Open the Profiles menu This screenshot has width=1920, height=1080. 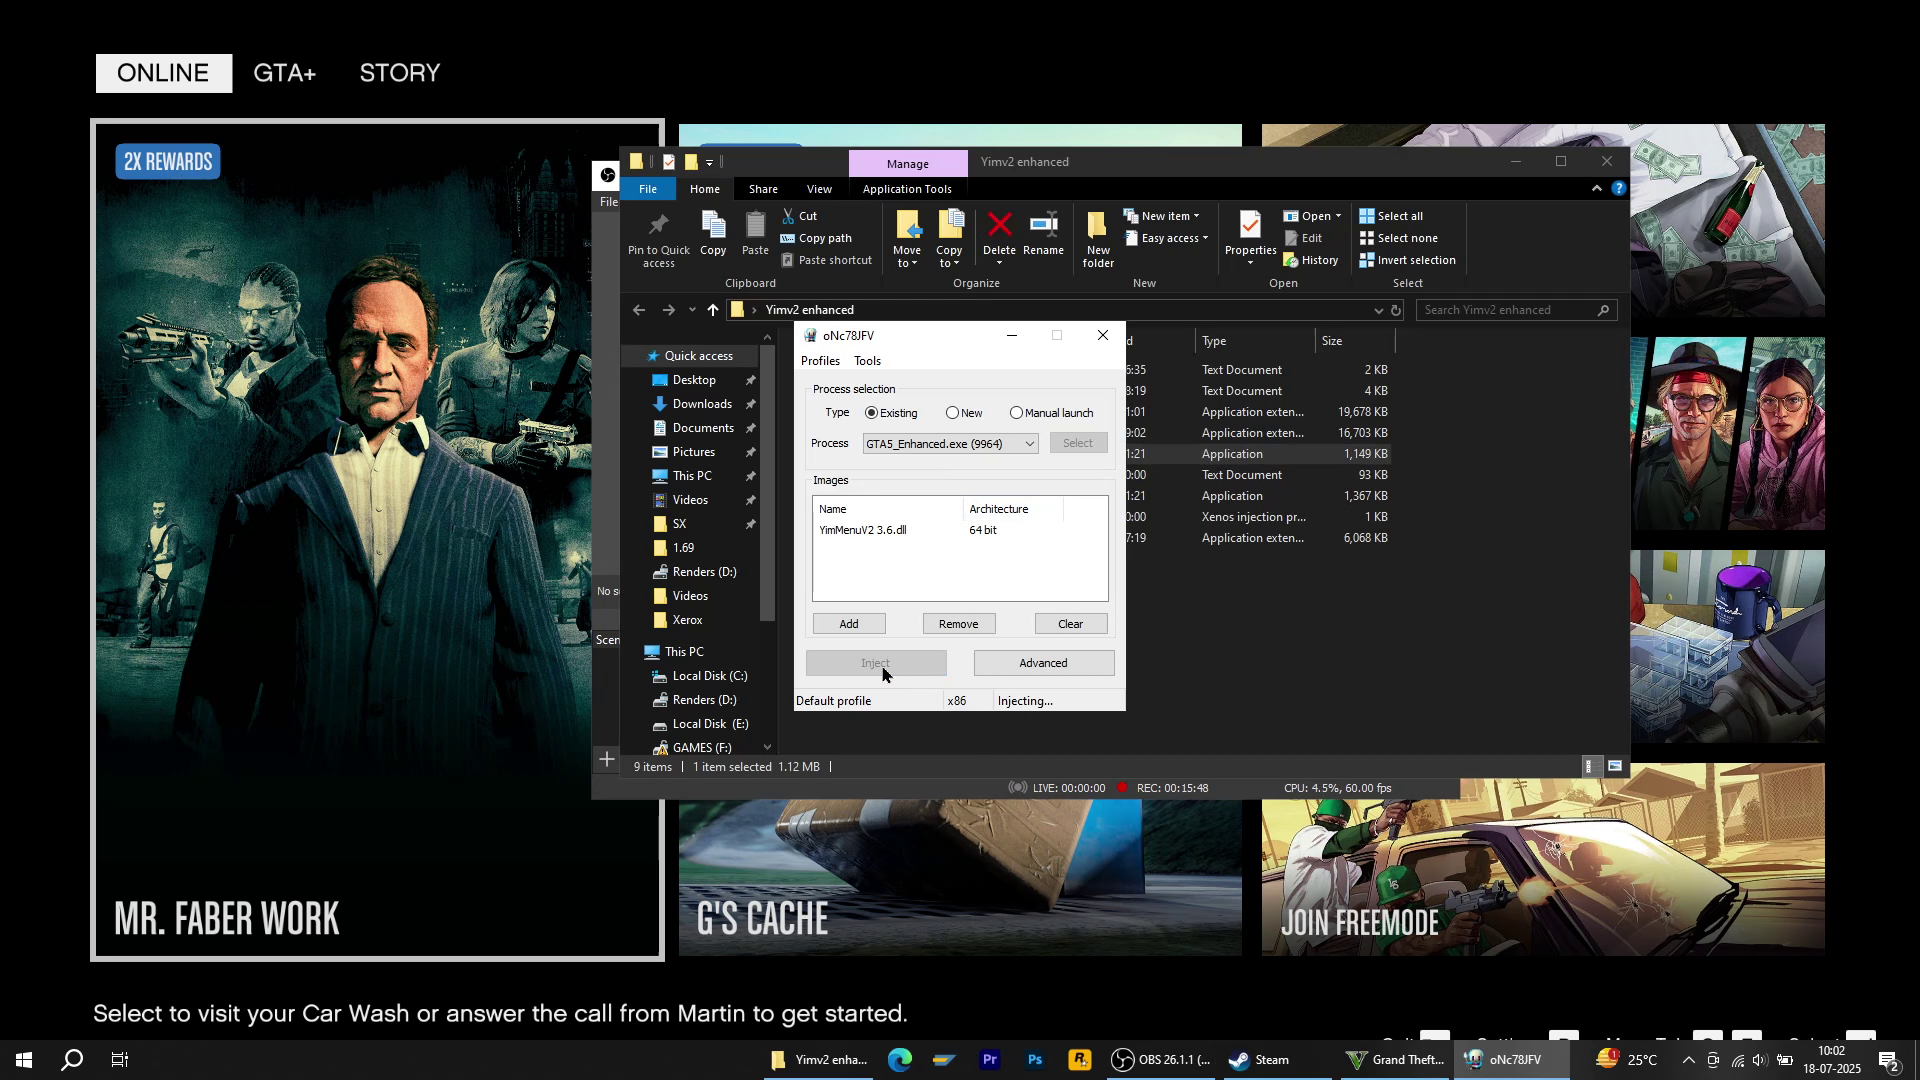(x=820, y=361)
